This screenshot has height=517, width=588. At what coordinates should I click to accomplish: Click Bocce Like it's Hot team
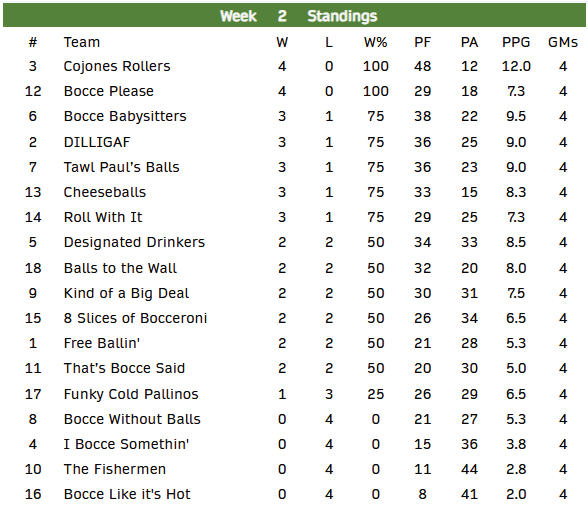[127, 494]
